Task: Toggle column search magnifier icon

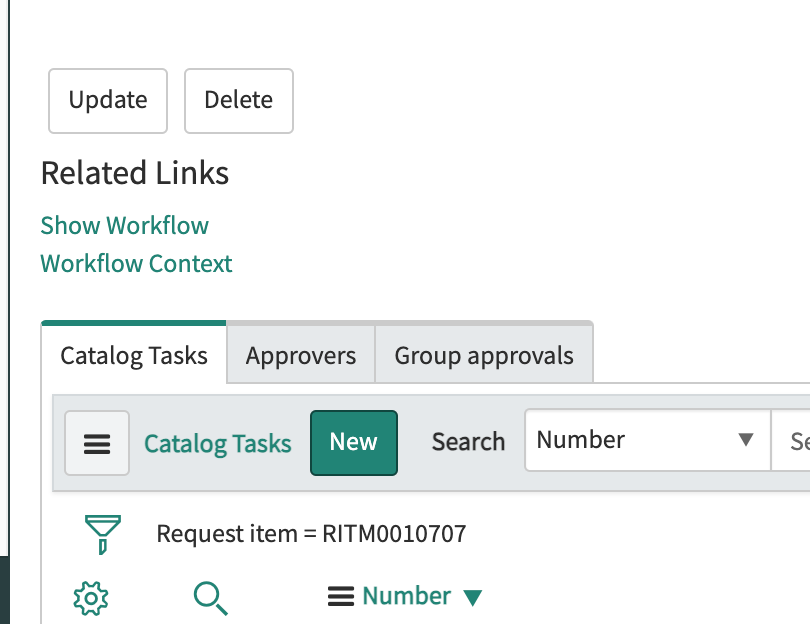Action: point(210,598)
